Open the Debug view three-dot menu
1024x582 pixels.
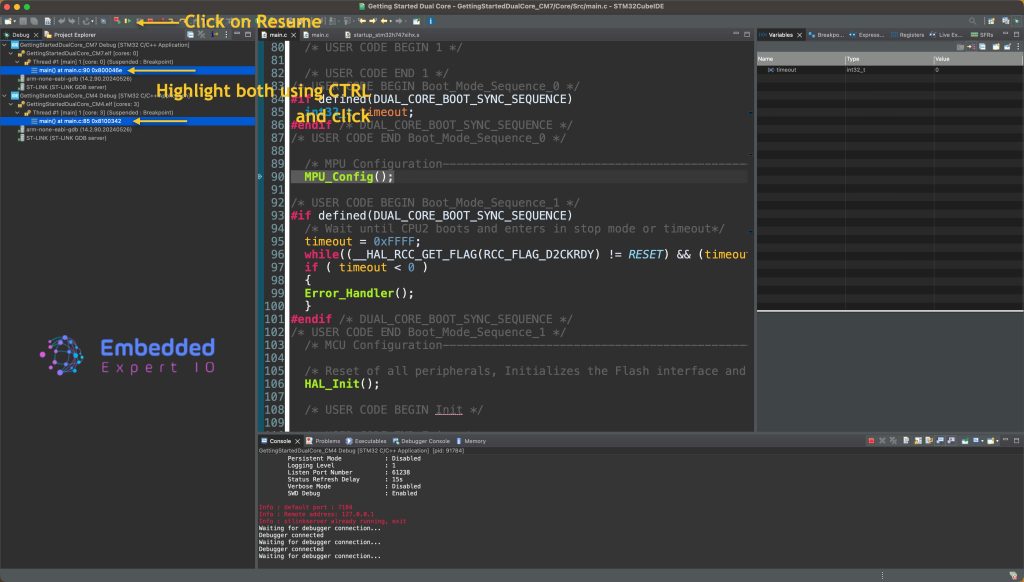226,35
